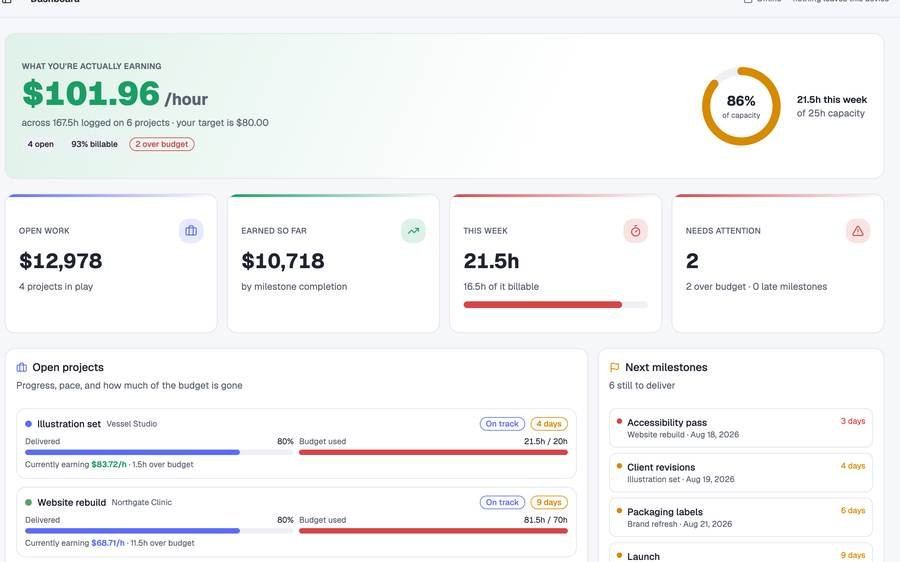Click the warning triangle icon in Needs Attention card
The width and height of the screenshot is (900, 562).
858,231
